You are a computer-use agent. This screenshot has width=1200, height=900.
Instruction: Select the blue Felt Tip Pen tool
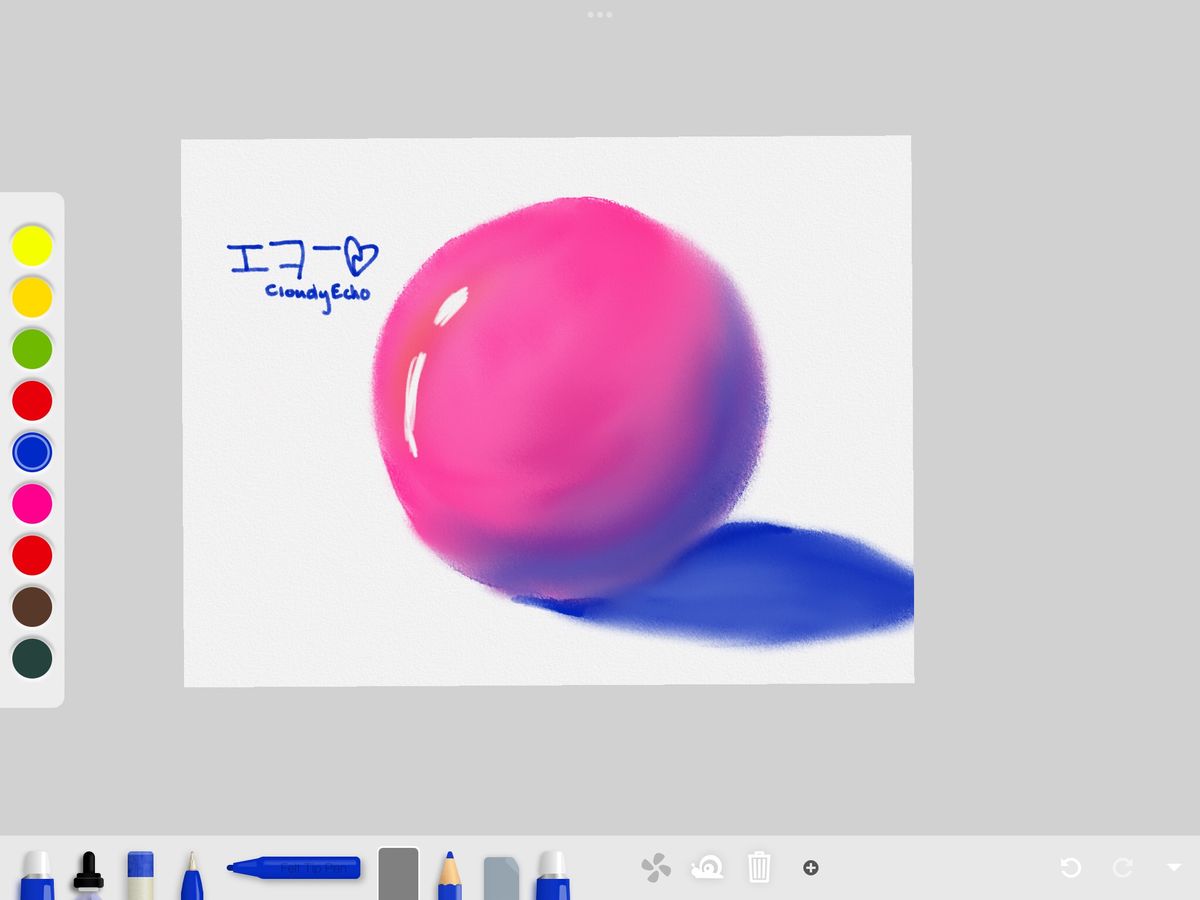click(293, 867)
